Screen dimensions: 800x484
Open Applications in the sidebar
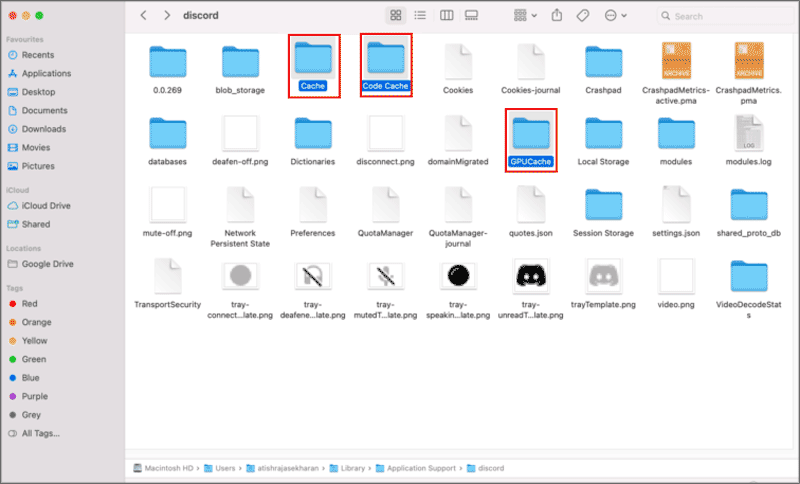point(39,73)
